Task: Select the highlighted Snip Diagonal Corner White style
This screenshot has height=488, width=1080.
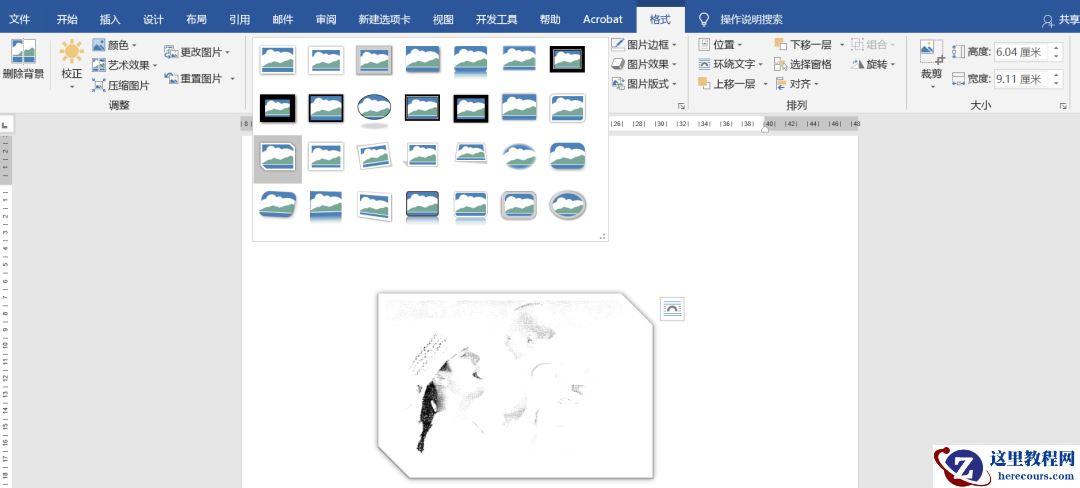Action: tap(278, 158)
